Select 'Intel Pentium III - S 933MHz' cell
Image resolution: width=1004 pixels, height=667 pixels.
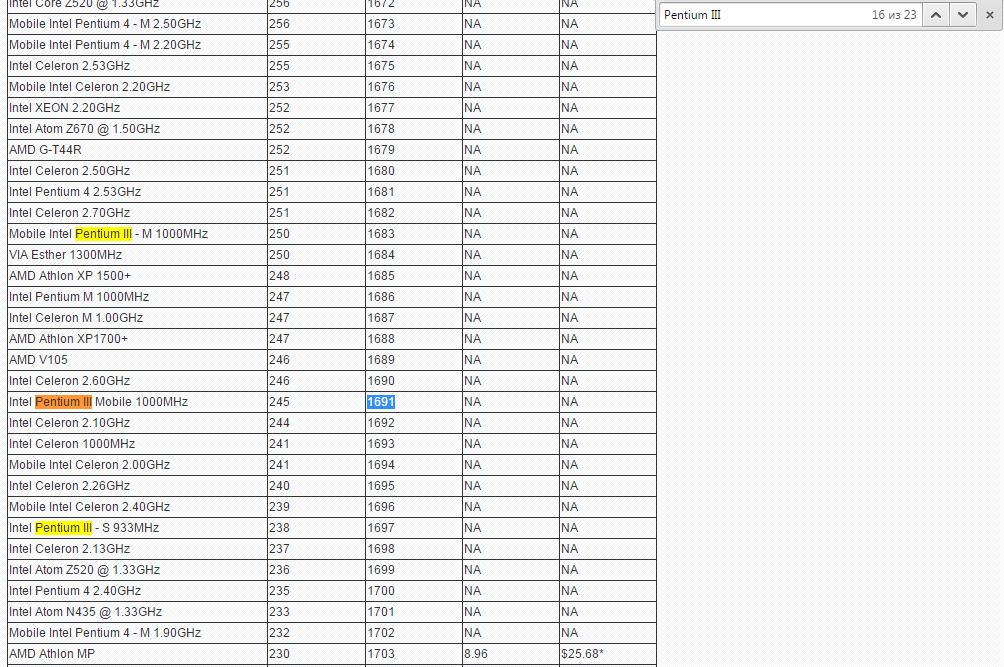pyautogui.click(x=137, y=528)
